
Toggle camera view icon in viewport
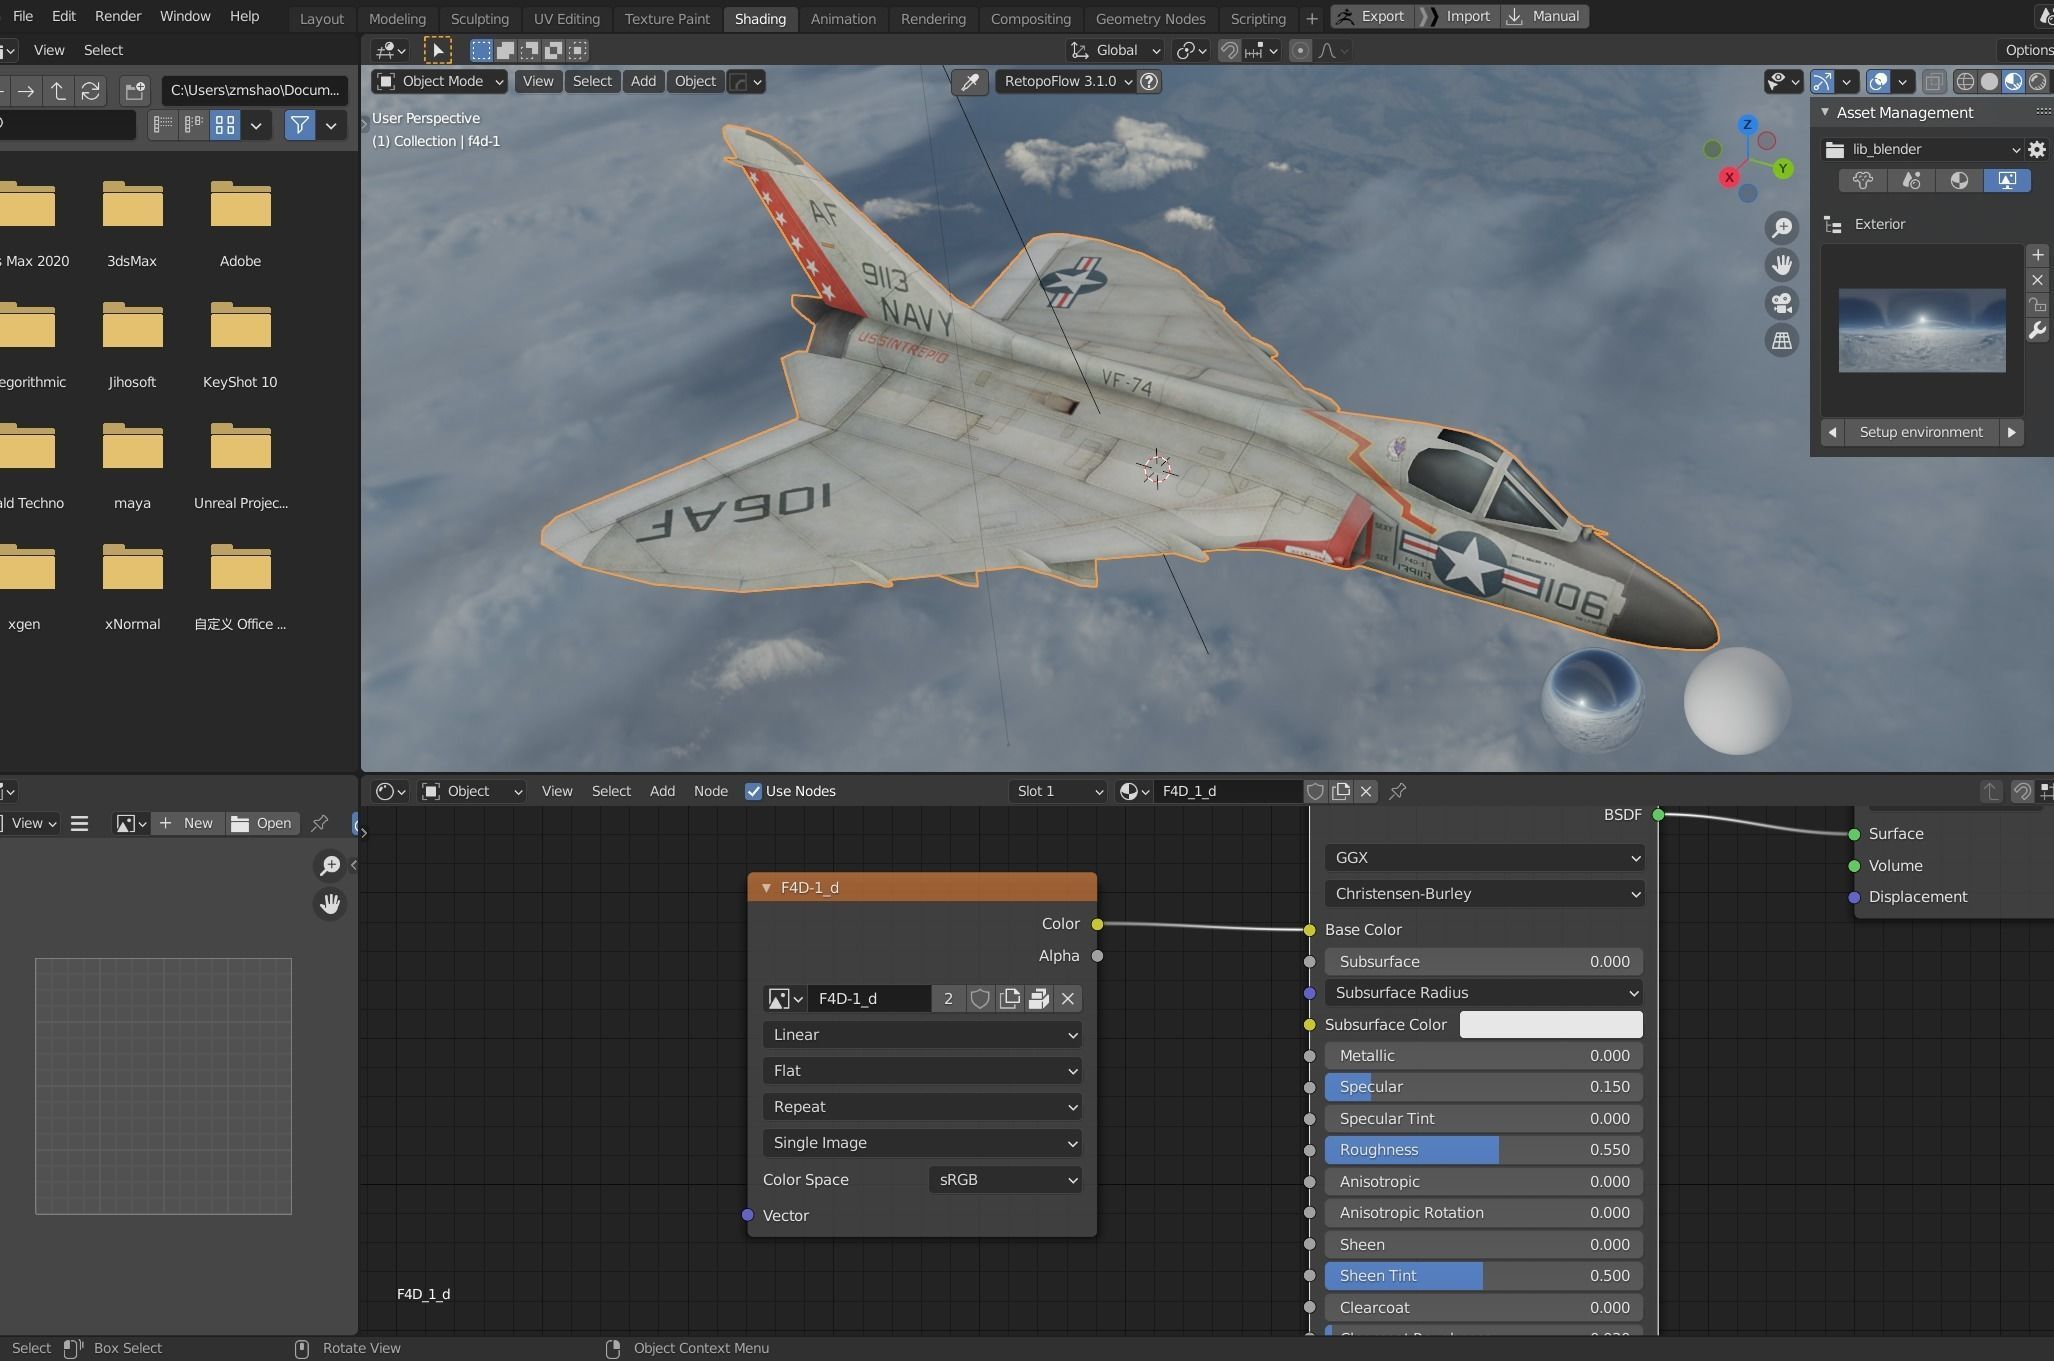coord(1781,303)
